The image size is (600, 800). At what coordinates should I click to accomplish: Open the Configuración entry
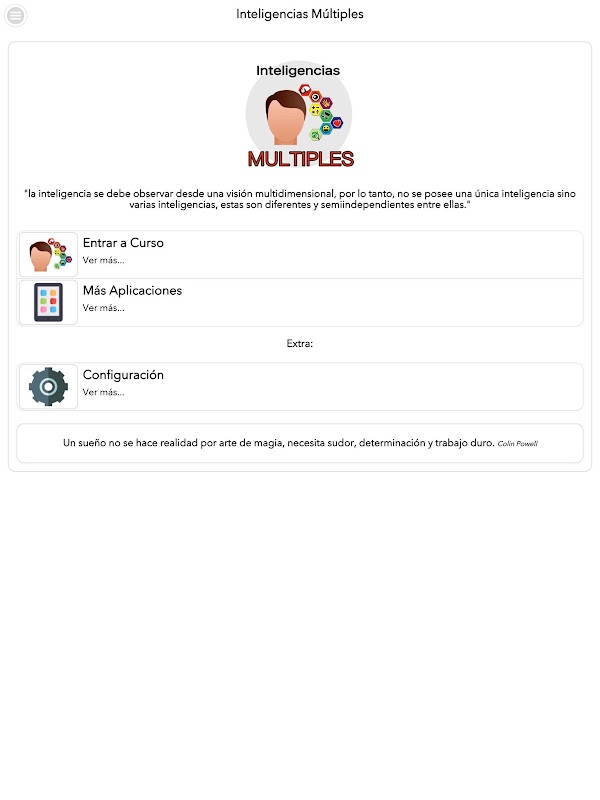pos(300,387)
